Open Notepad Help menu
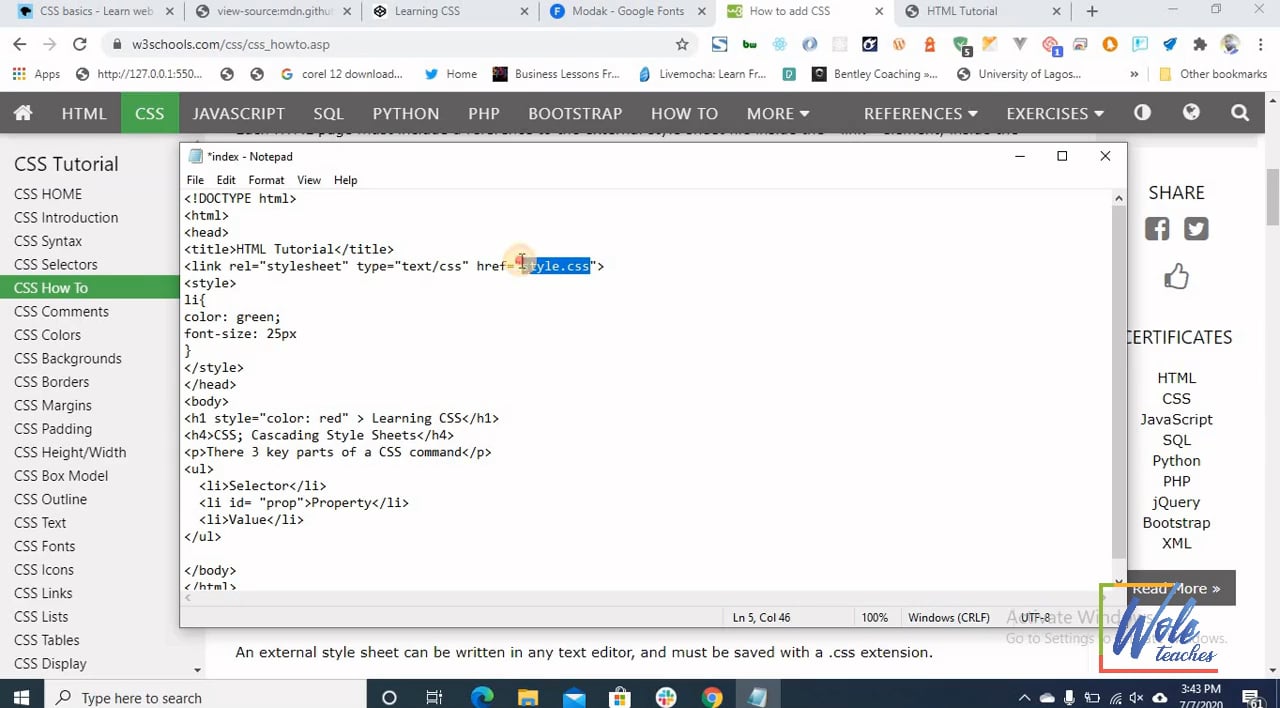The height and width of the screenshot is (708, 1280). pyautogui.click(x=345, y=180)
